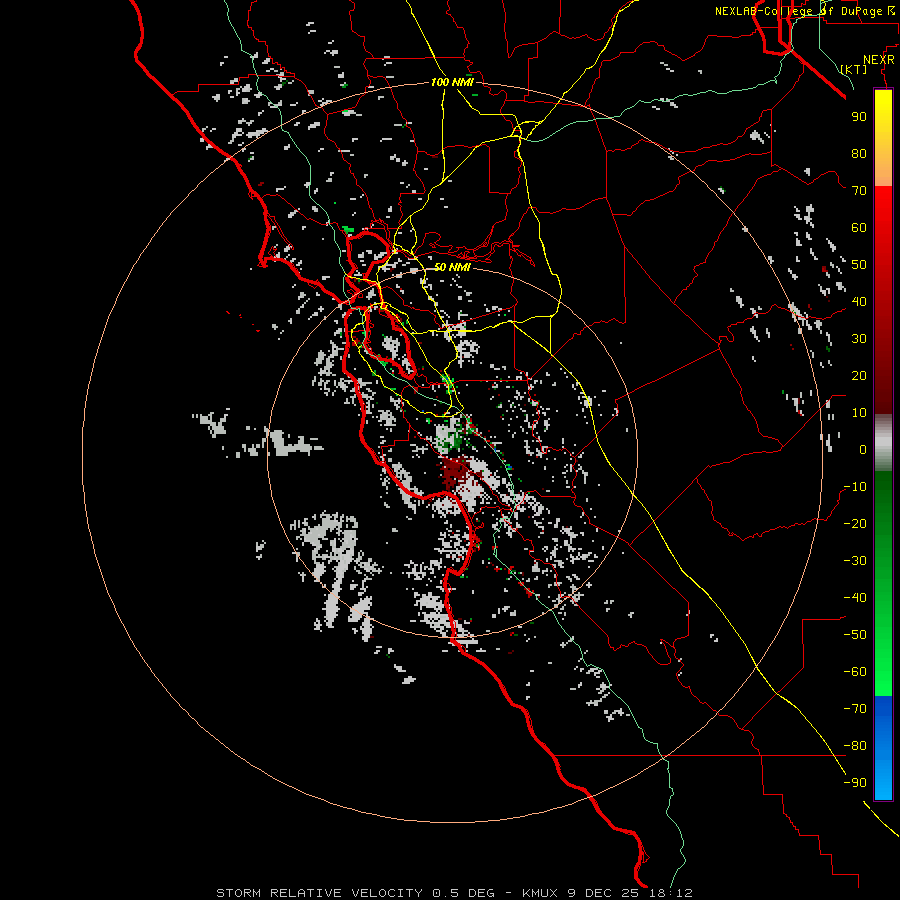The image size is (900, 900).
Task: Click the 70 value on the velocity scale
Action: click(859, 191)
